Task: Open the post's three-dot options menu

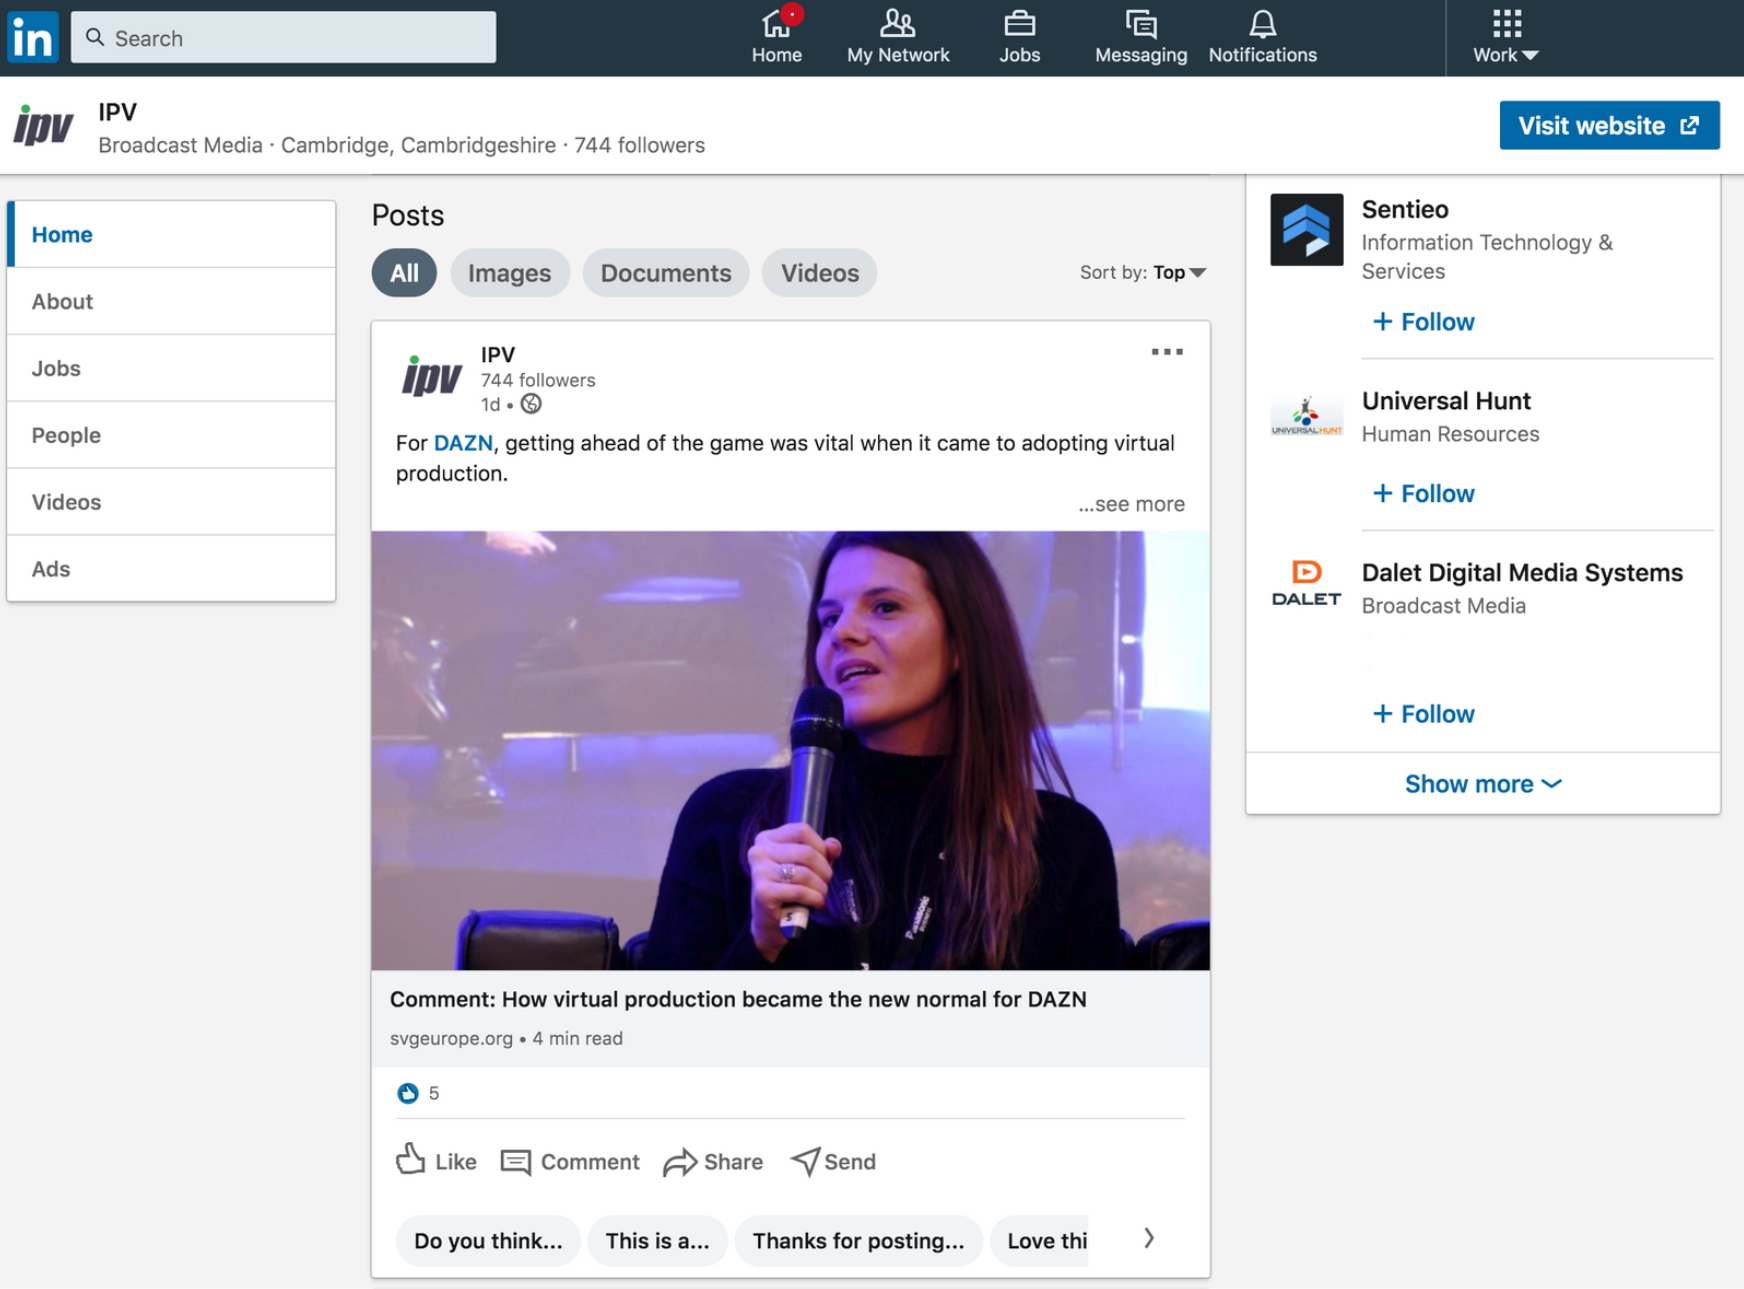Action: click(x=1166, y=352)
